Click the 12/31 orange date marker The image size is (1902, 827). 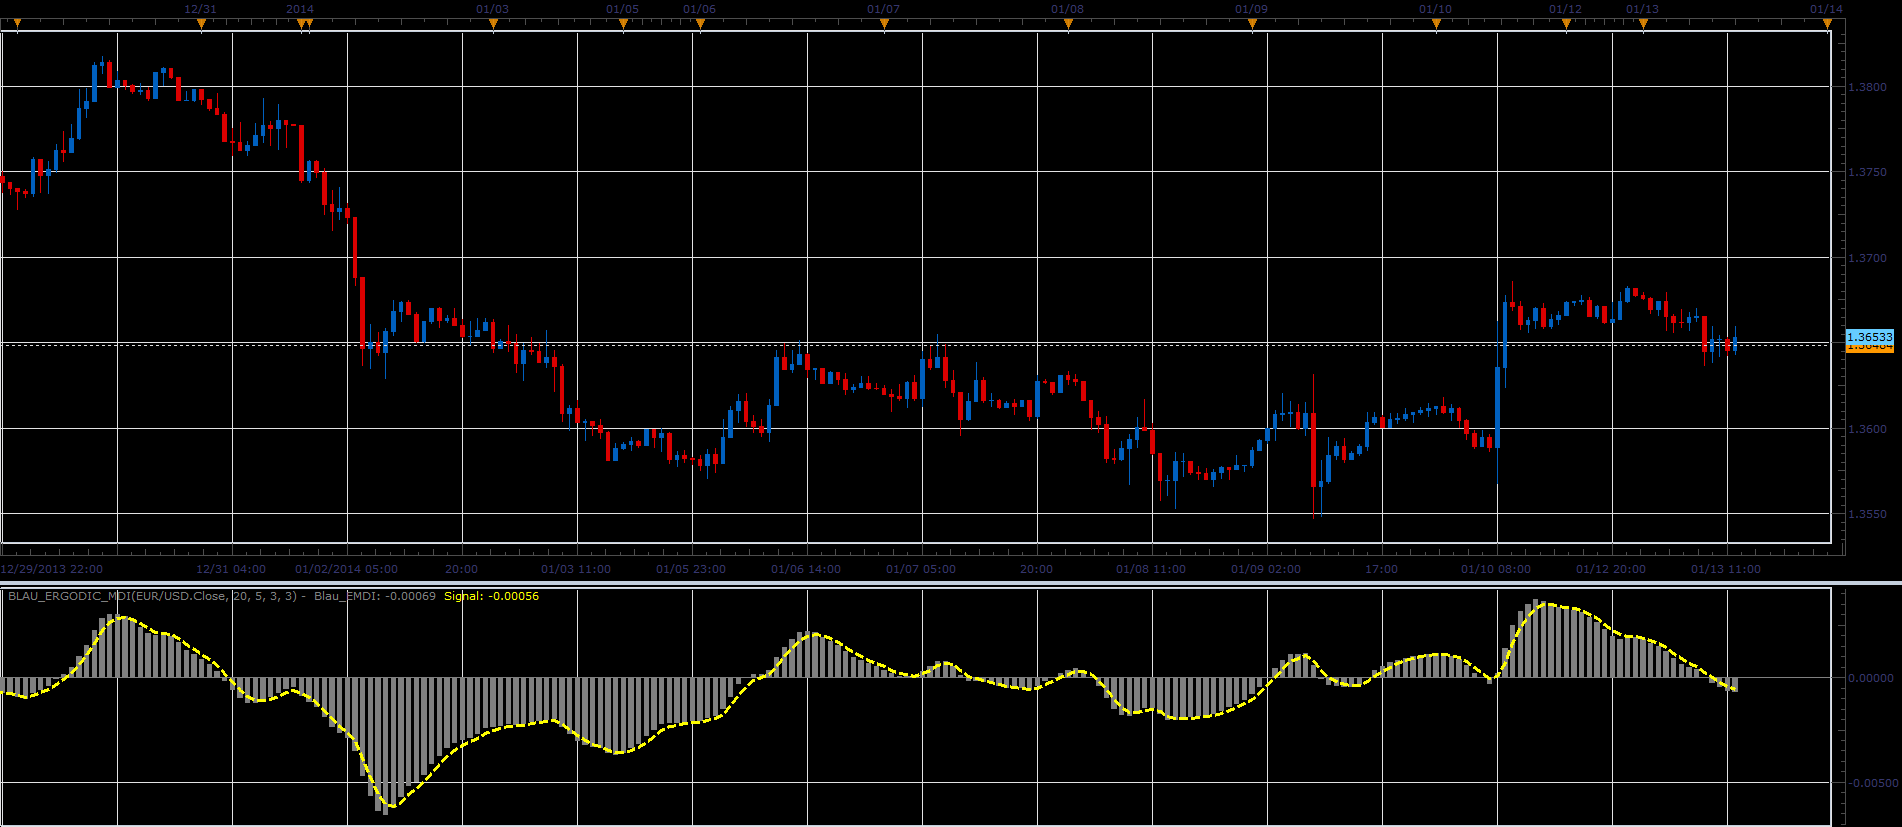(201, 25)
